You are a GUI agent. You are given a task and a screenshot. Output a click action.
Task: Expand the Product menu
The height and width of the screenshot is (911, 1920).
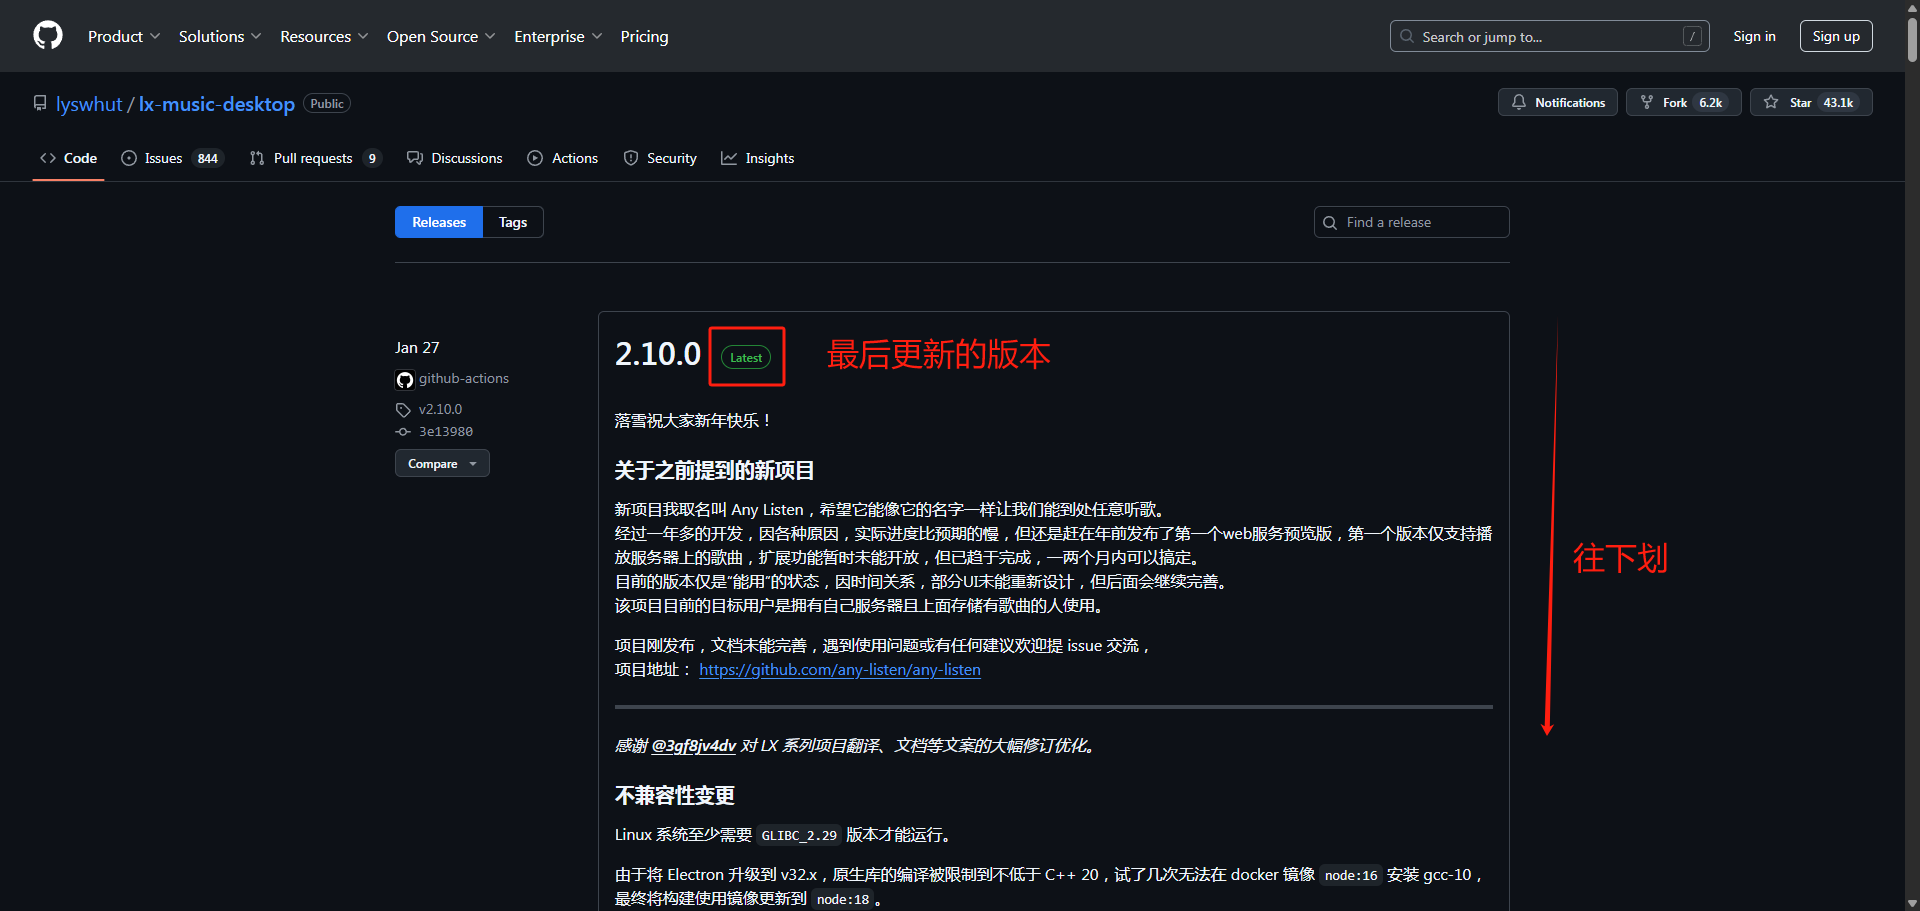(123, 37)
